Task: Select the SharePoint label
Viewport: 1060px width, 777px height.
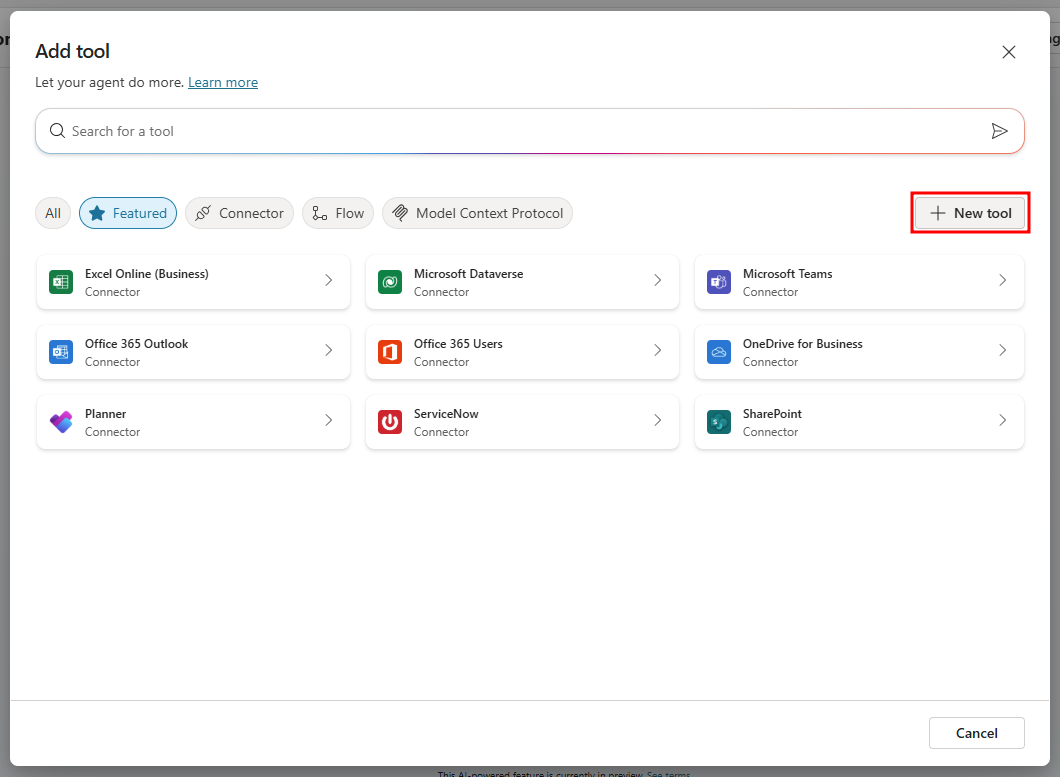Action: point(772,414)
